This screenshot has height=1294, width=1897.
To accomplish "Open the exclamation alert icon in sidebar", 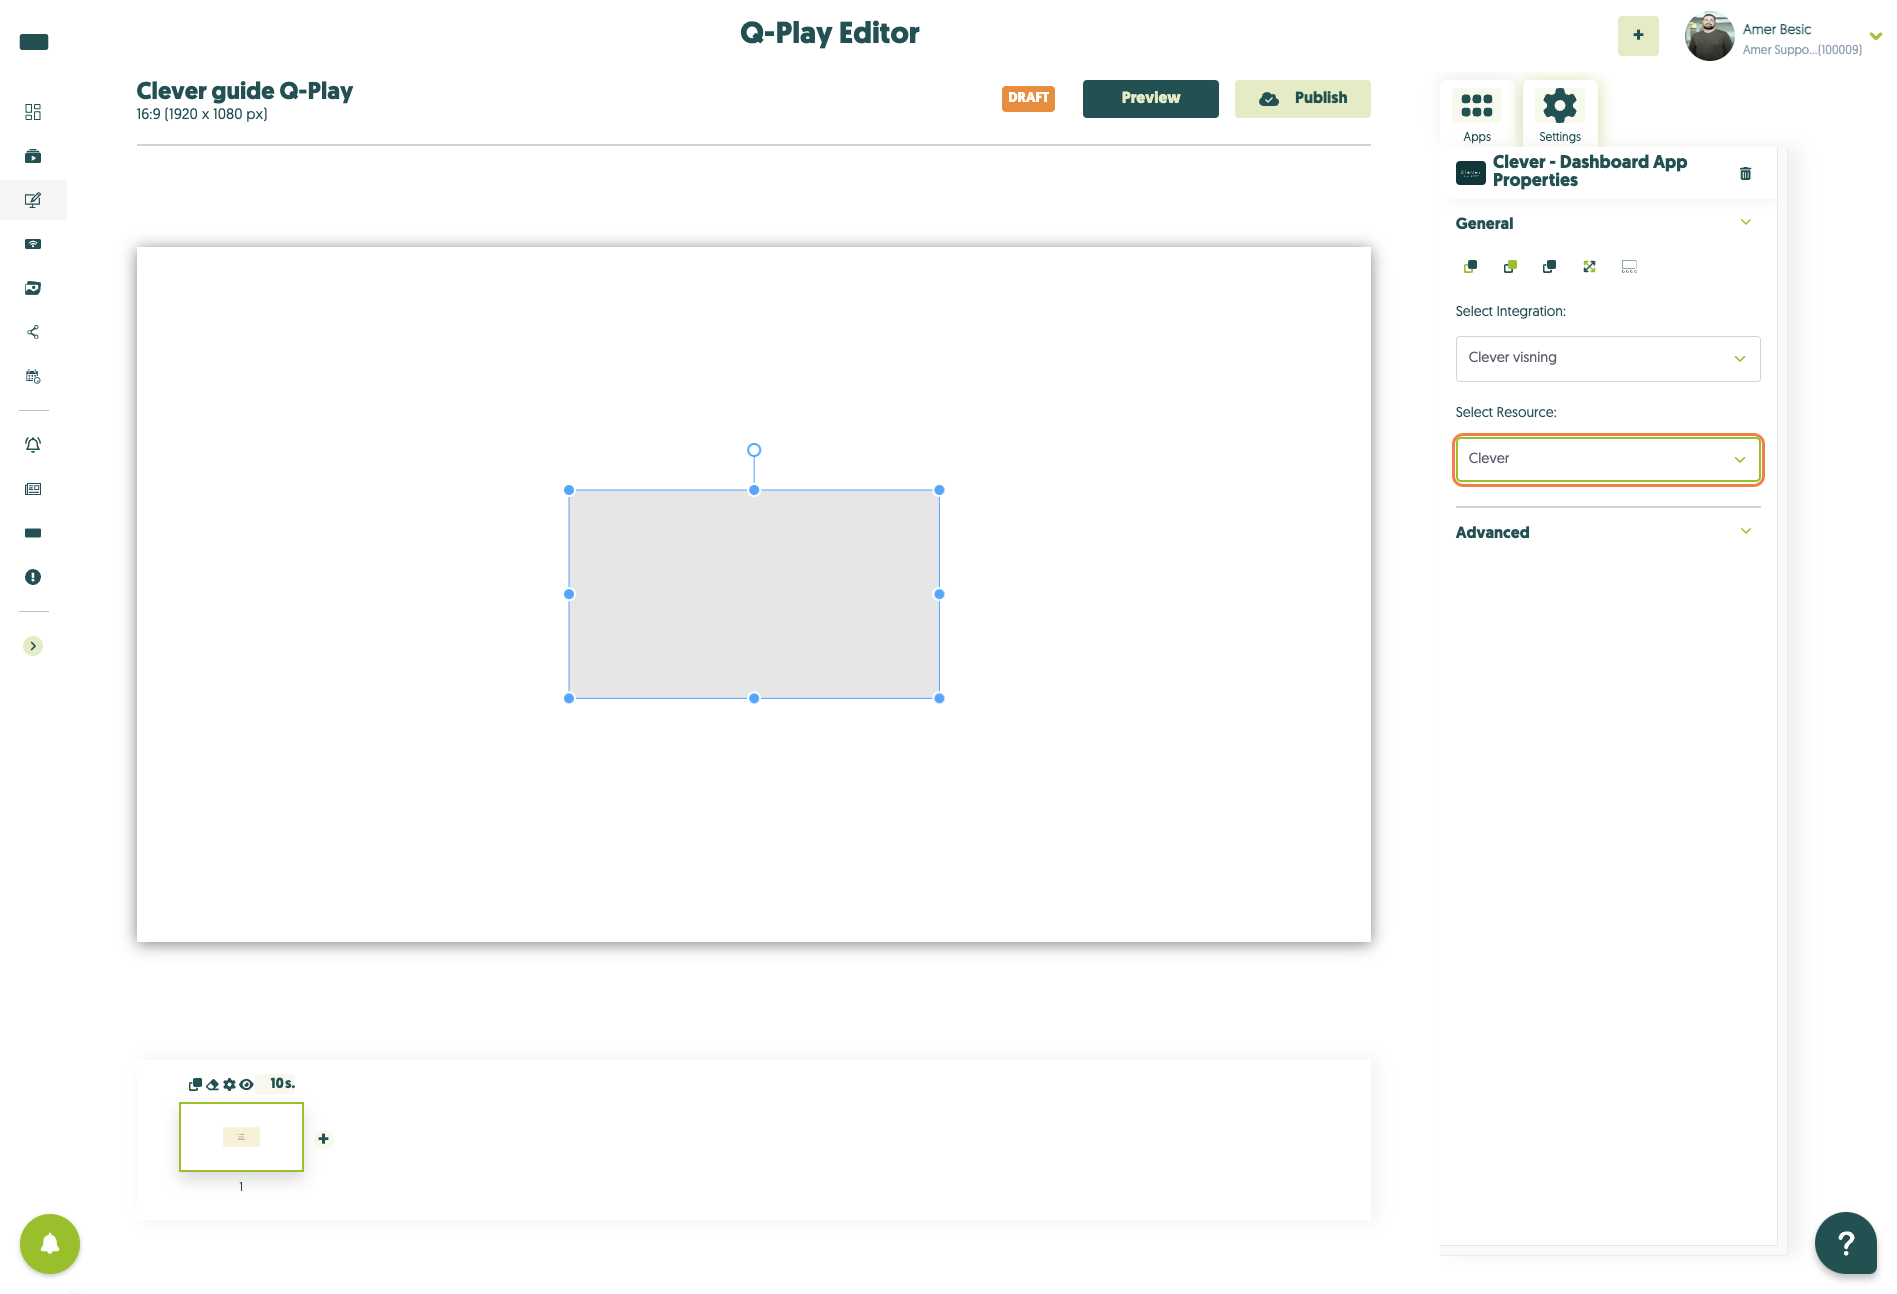I will point(33,577).
